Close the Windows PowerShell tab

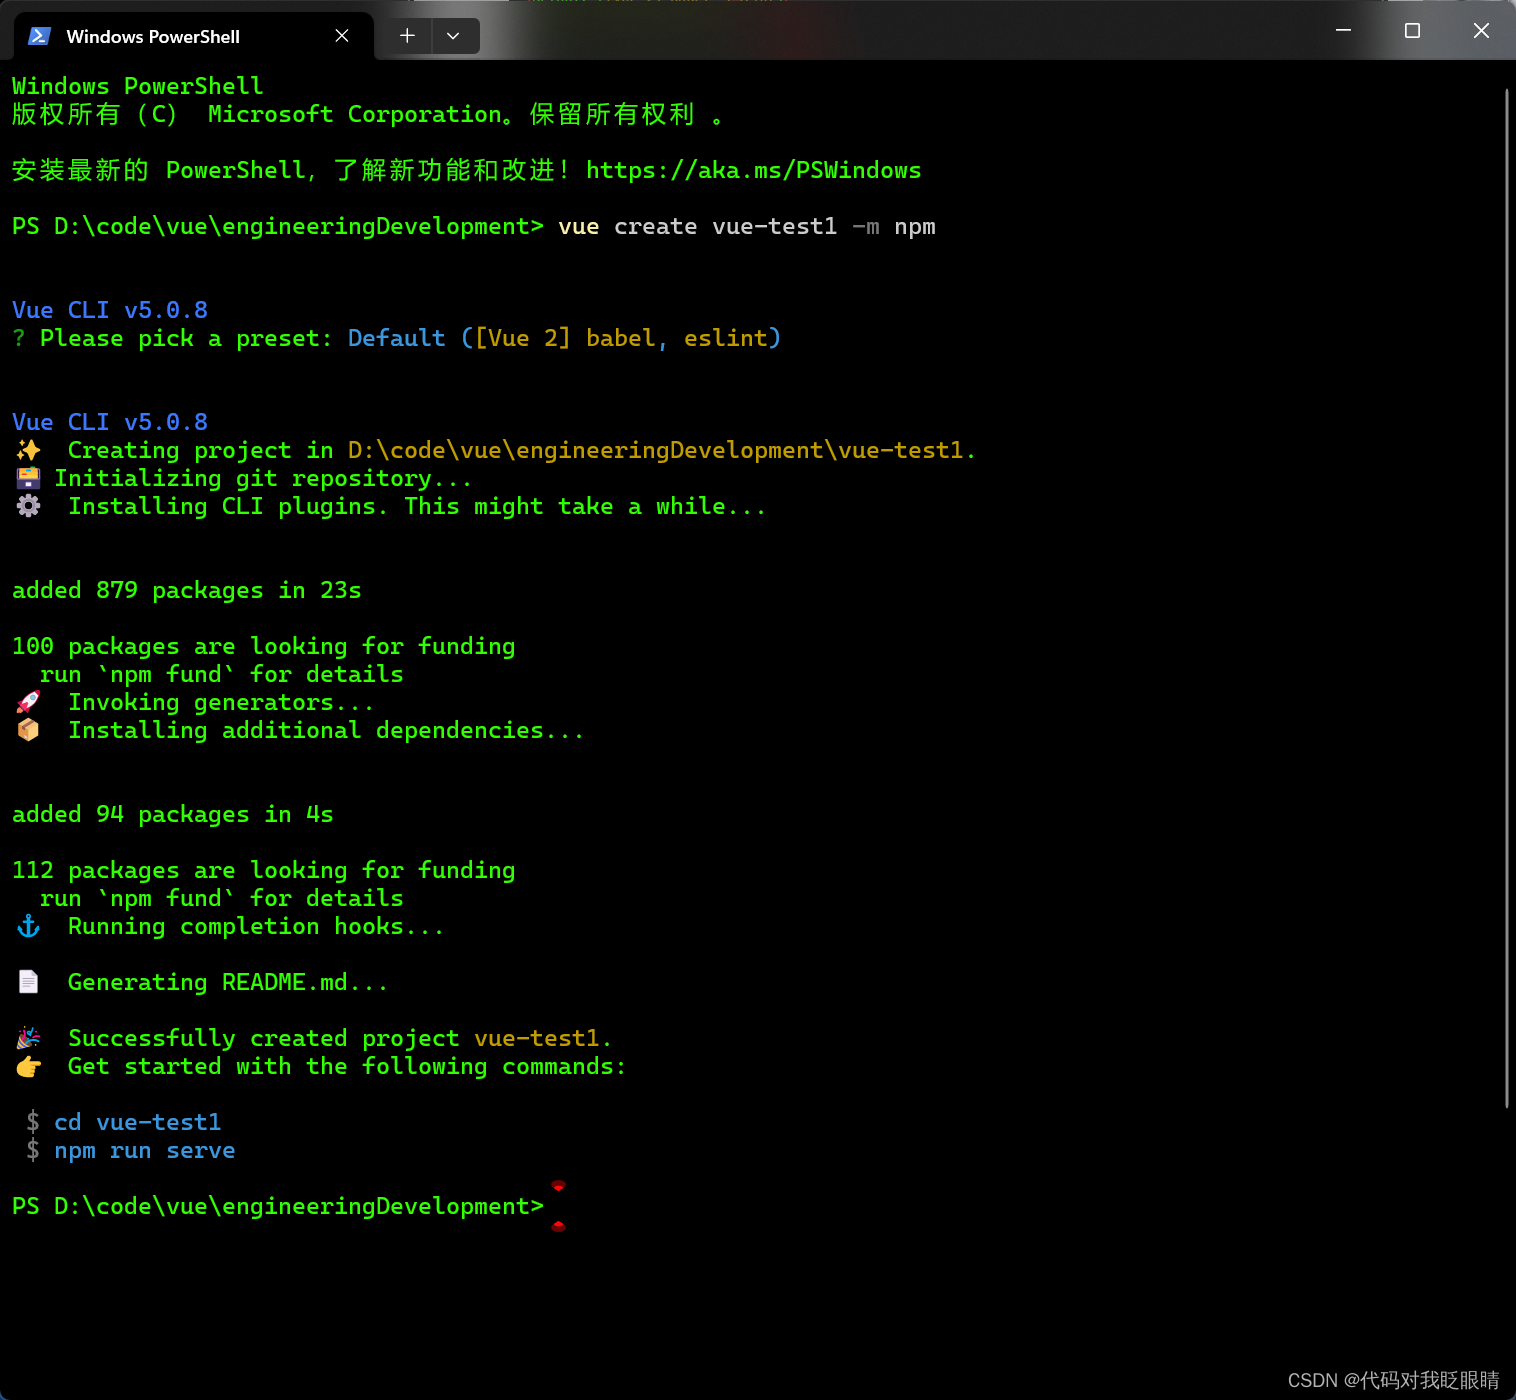point(342,36)
